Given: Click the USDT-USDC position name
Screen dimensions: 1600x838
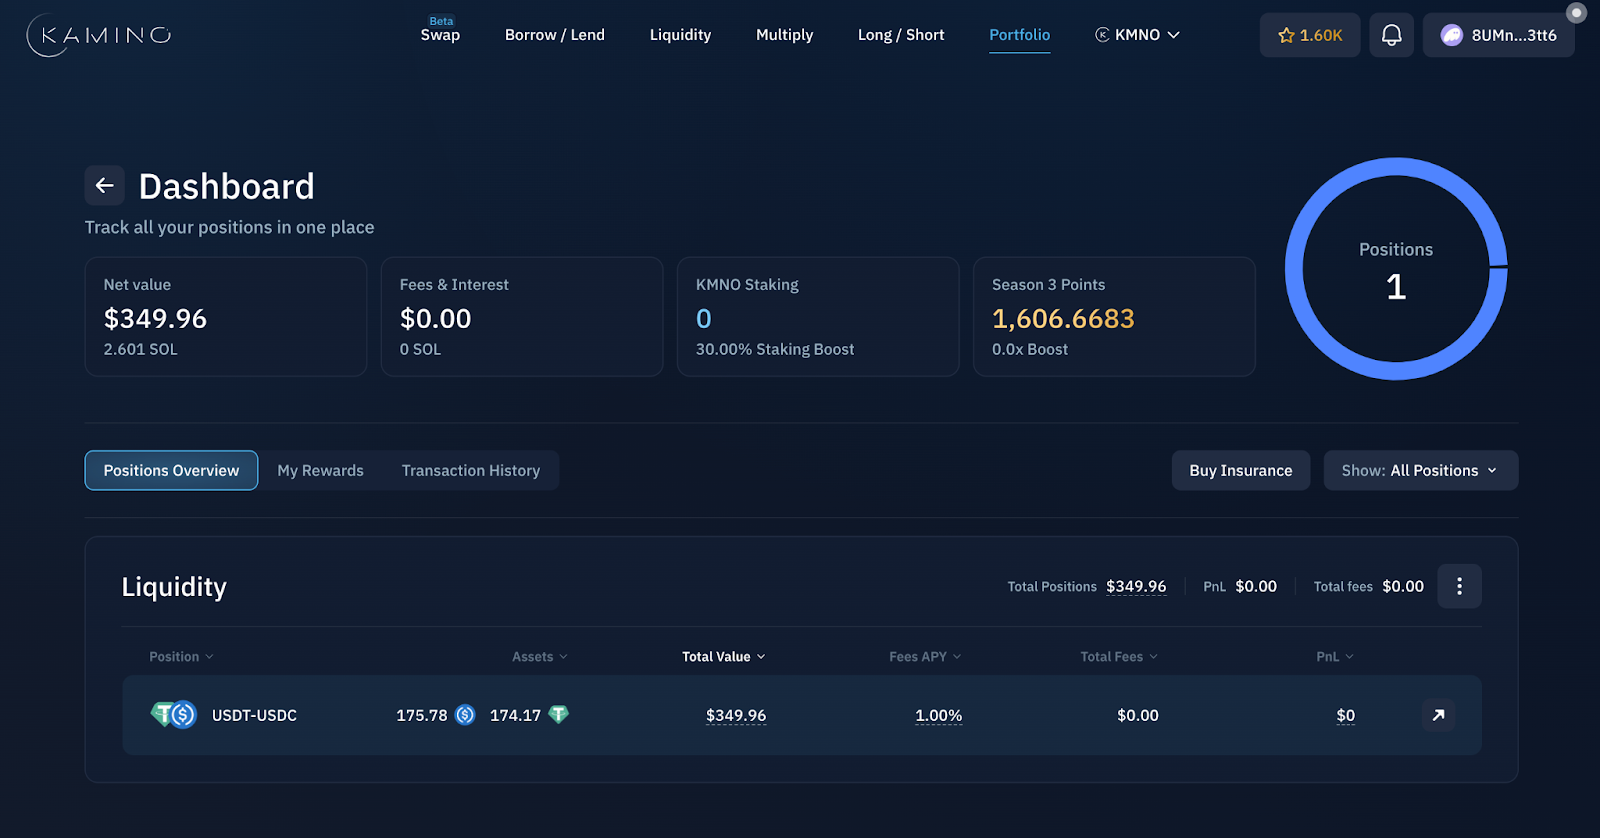Looking at the screenshot, I should point(254,716).
